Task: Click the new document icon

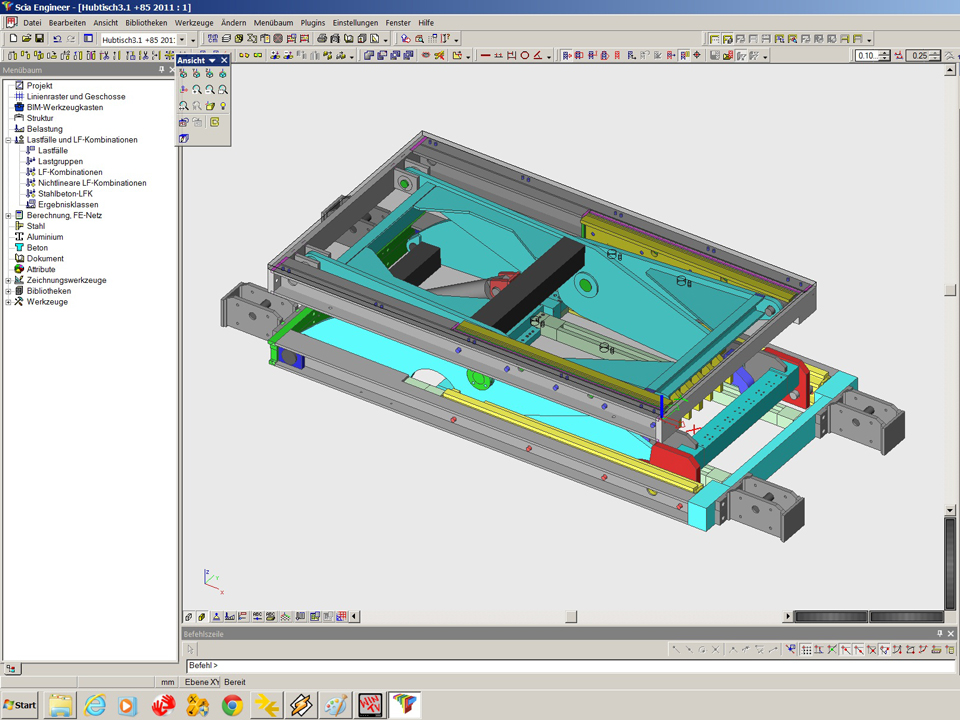Action: coord(13,39)
